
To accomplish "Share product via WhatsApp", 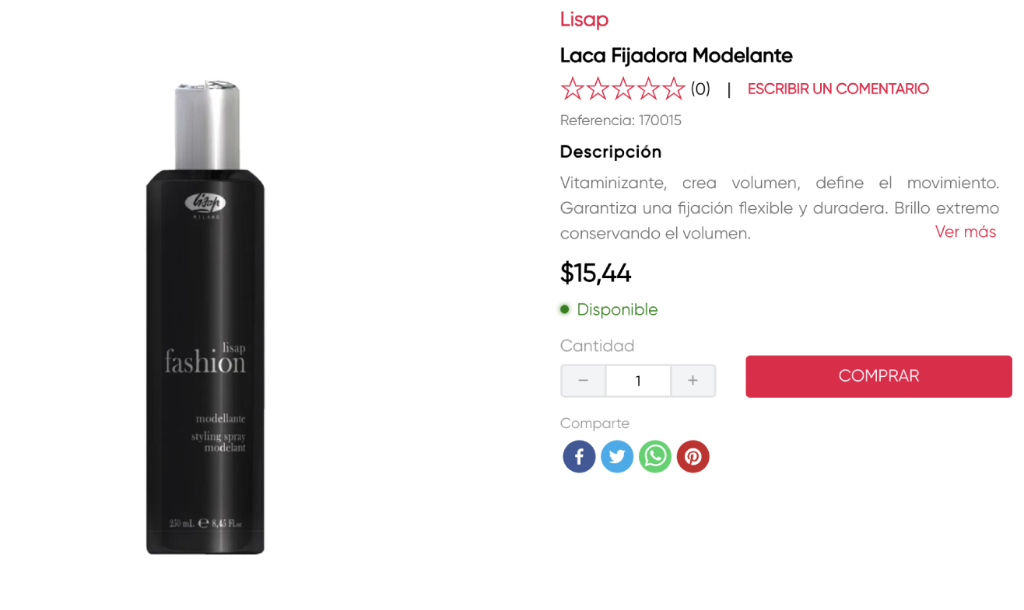I will tap(655, 457).
